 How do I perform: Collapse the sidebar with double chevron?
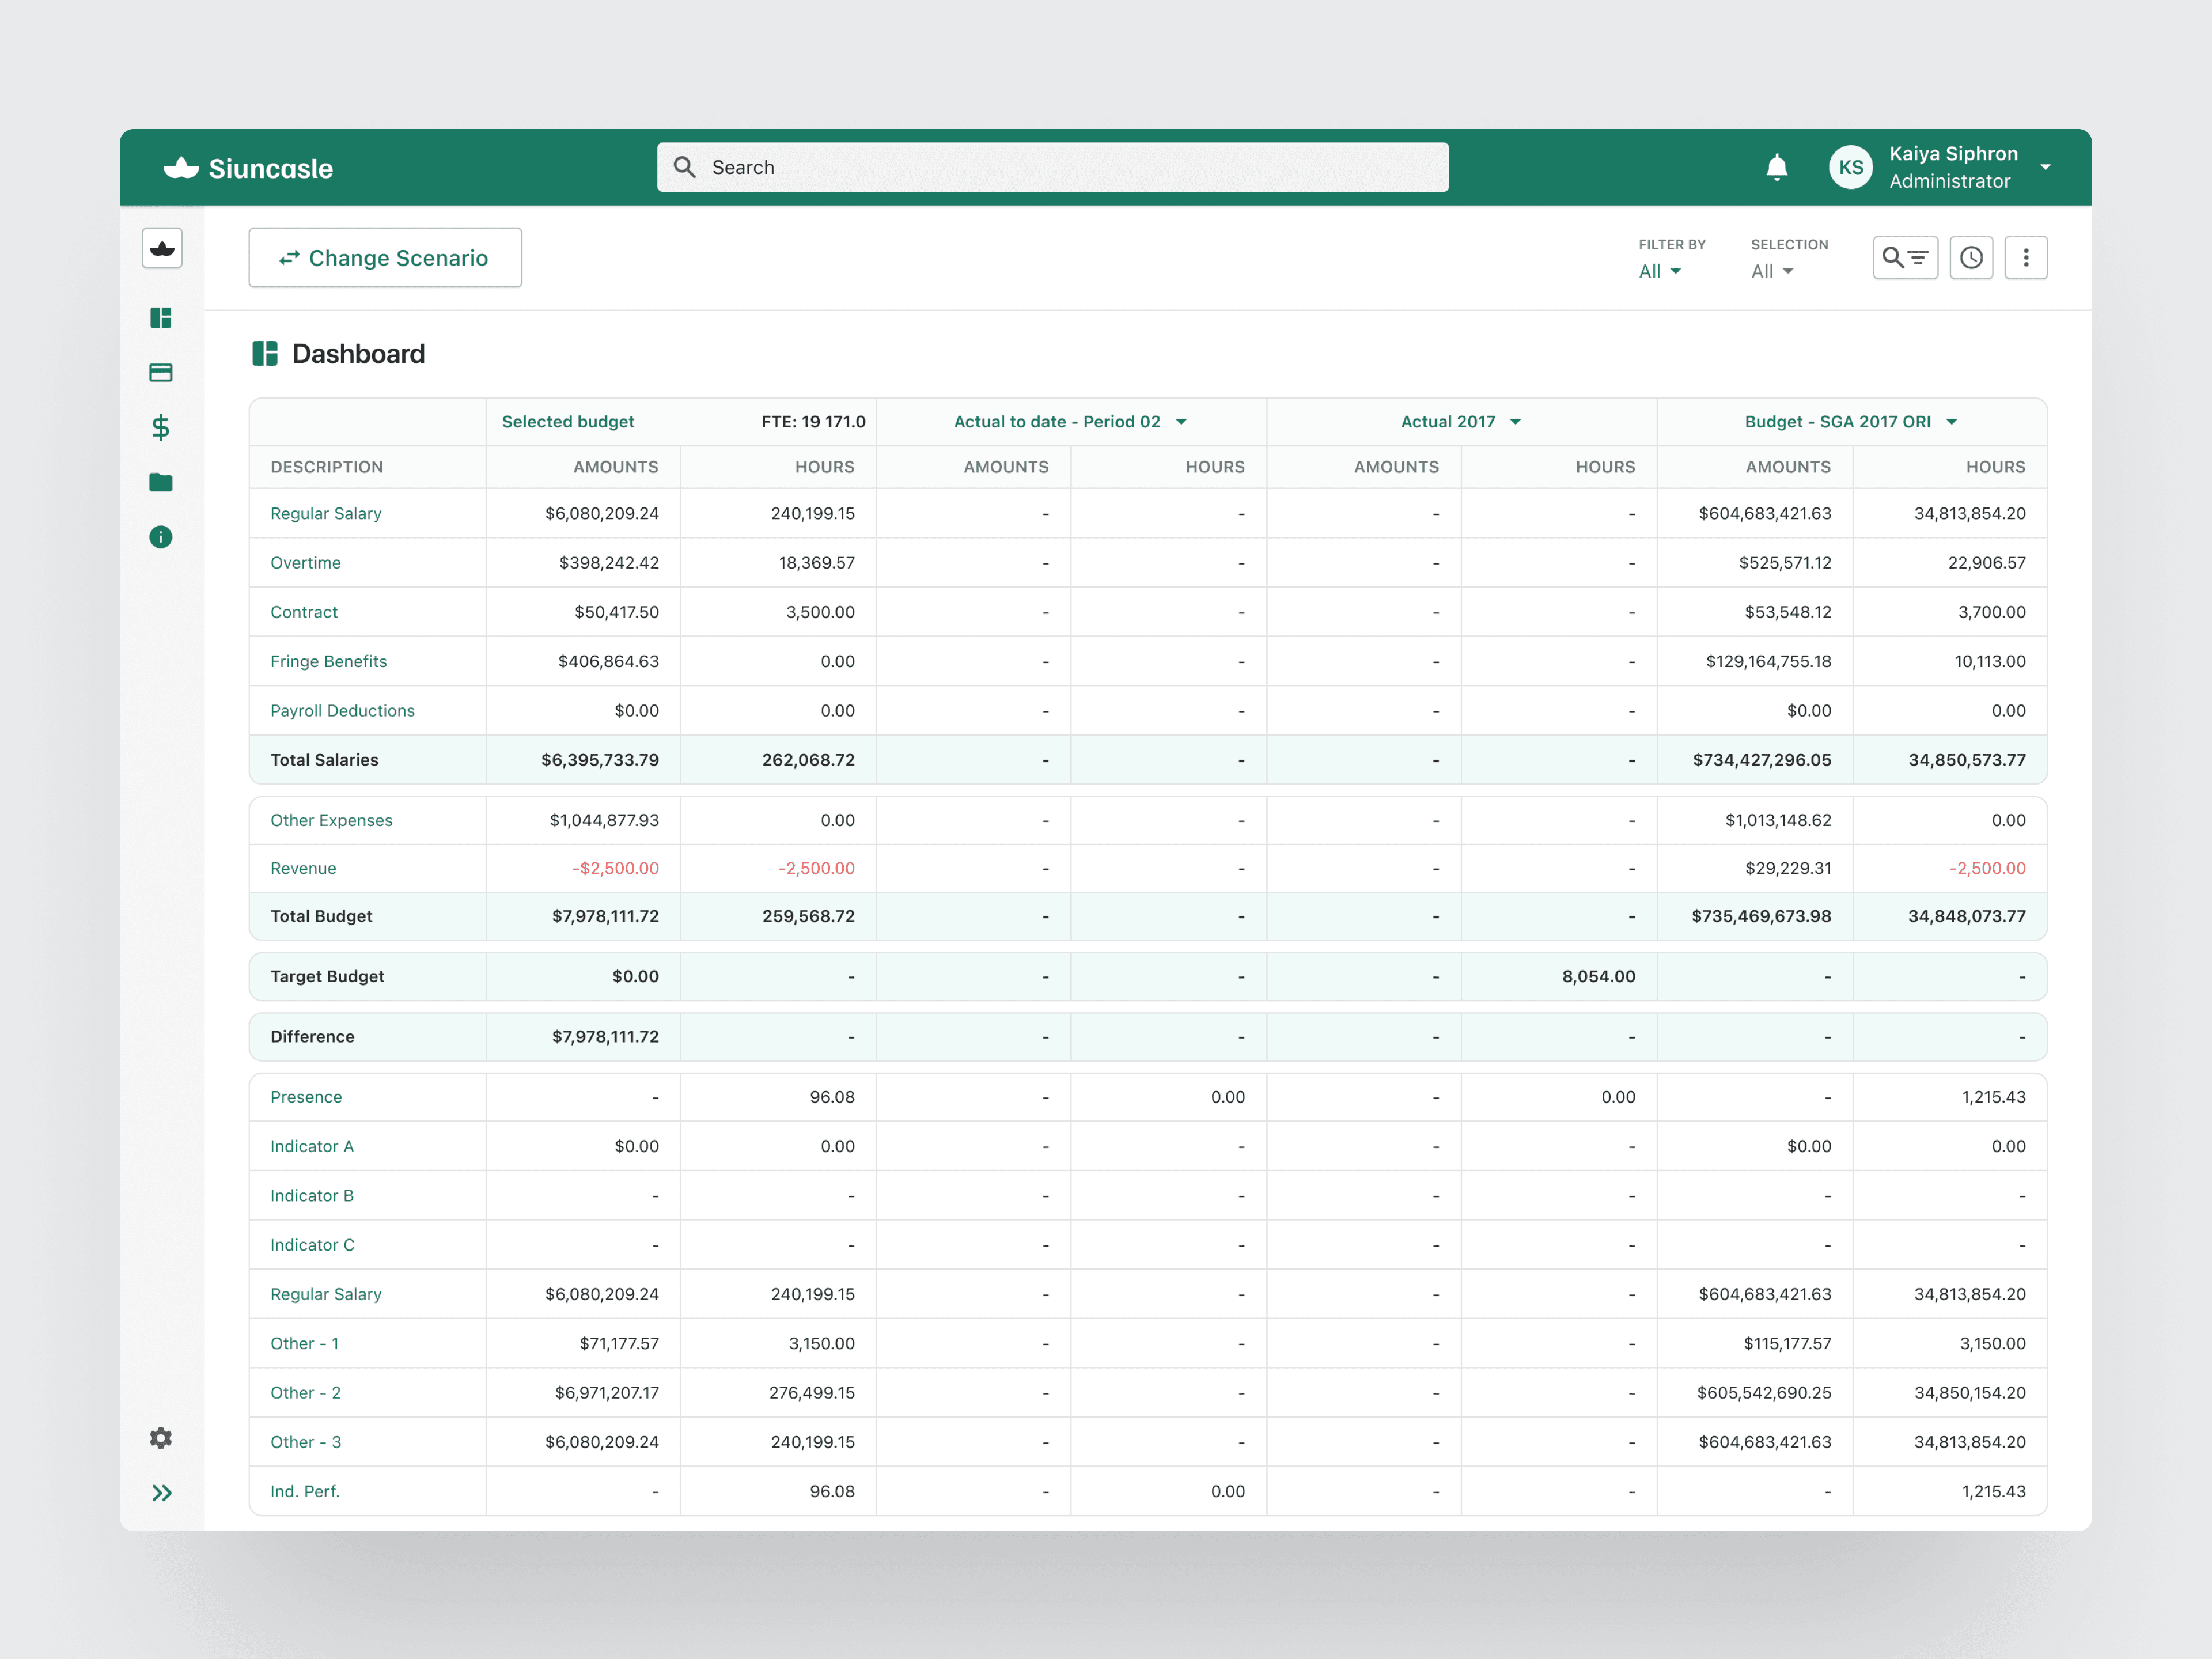[161, 1492]
